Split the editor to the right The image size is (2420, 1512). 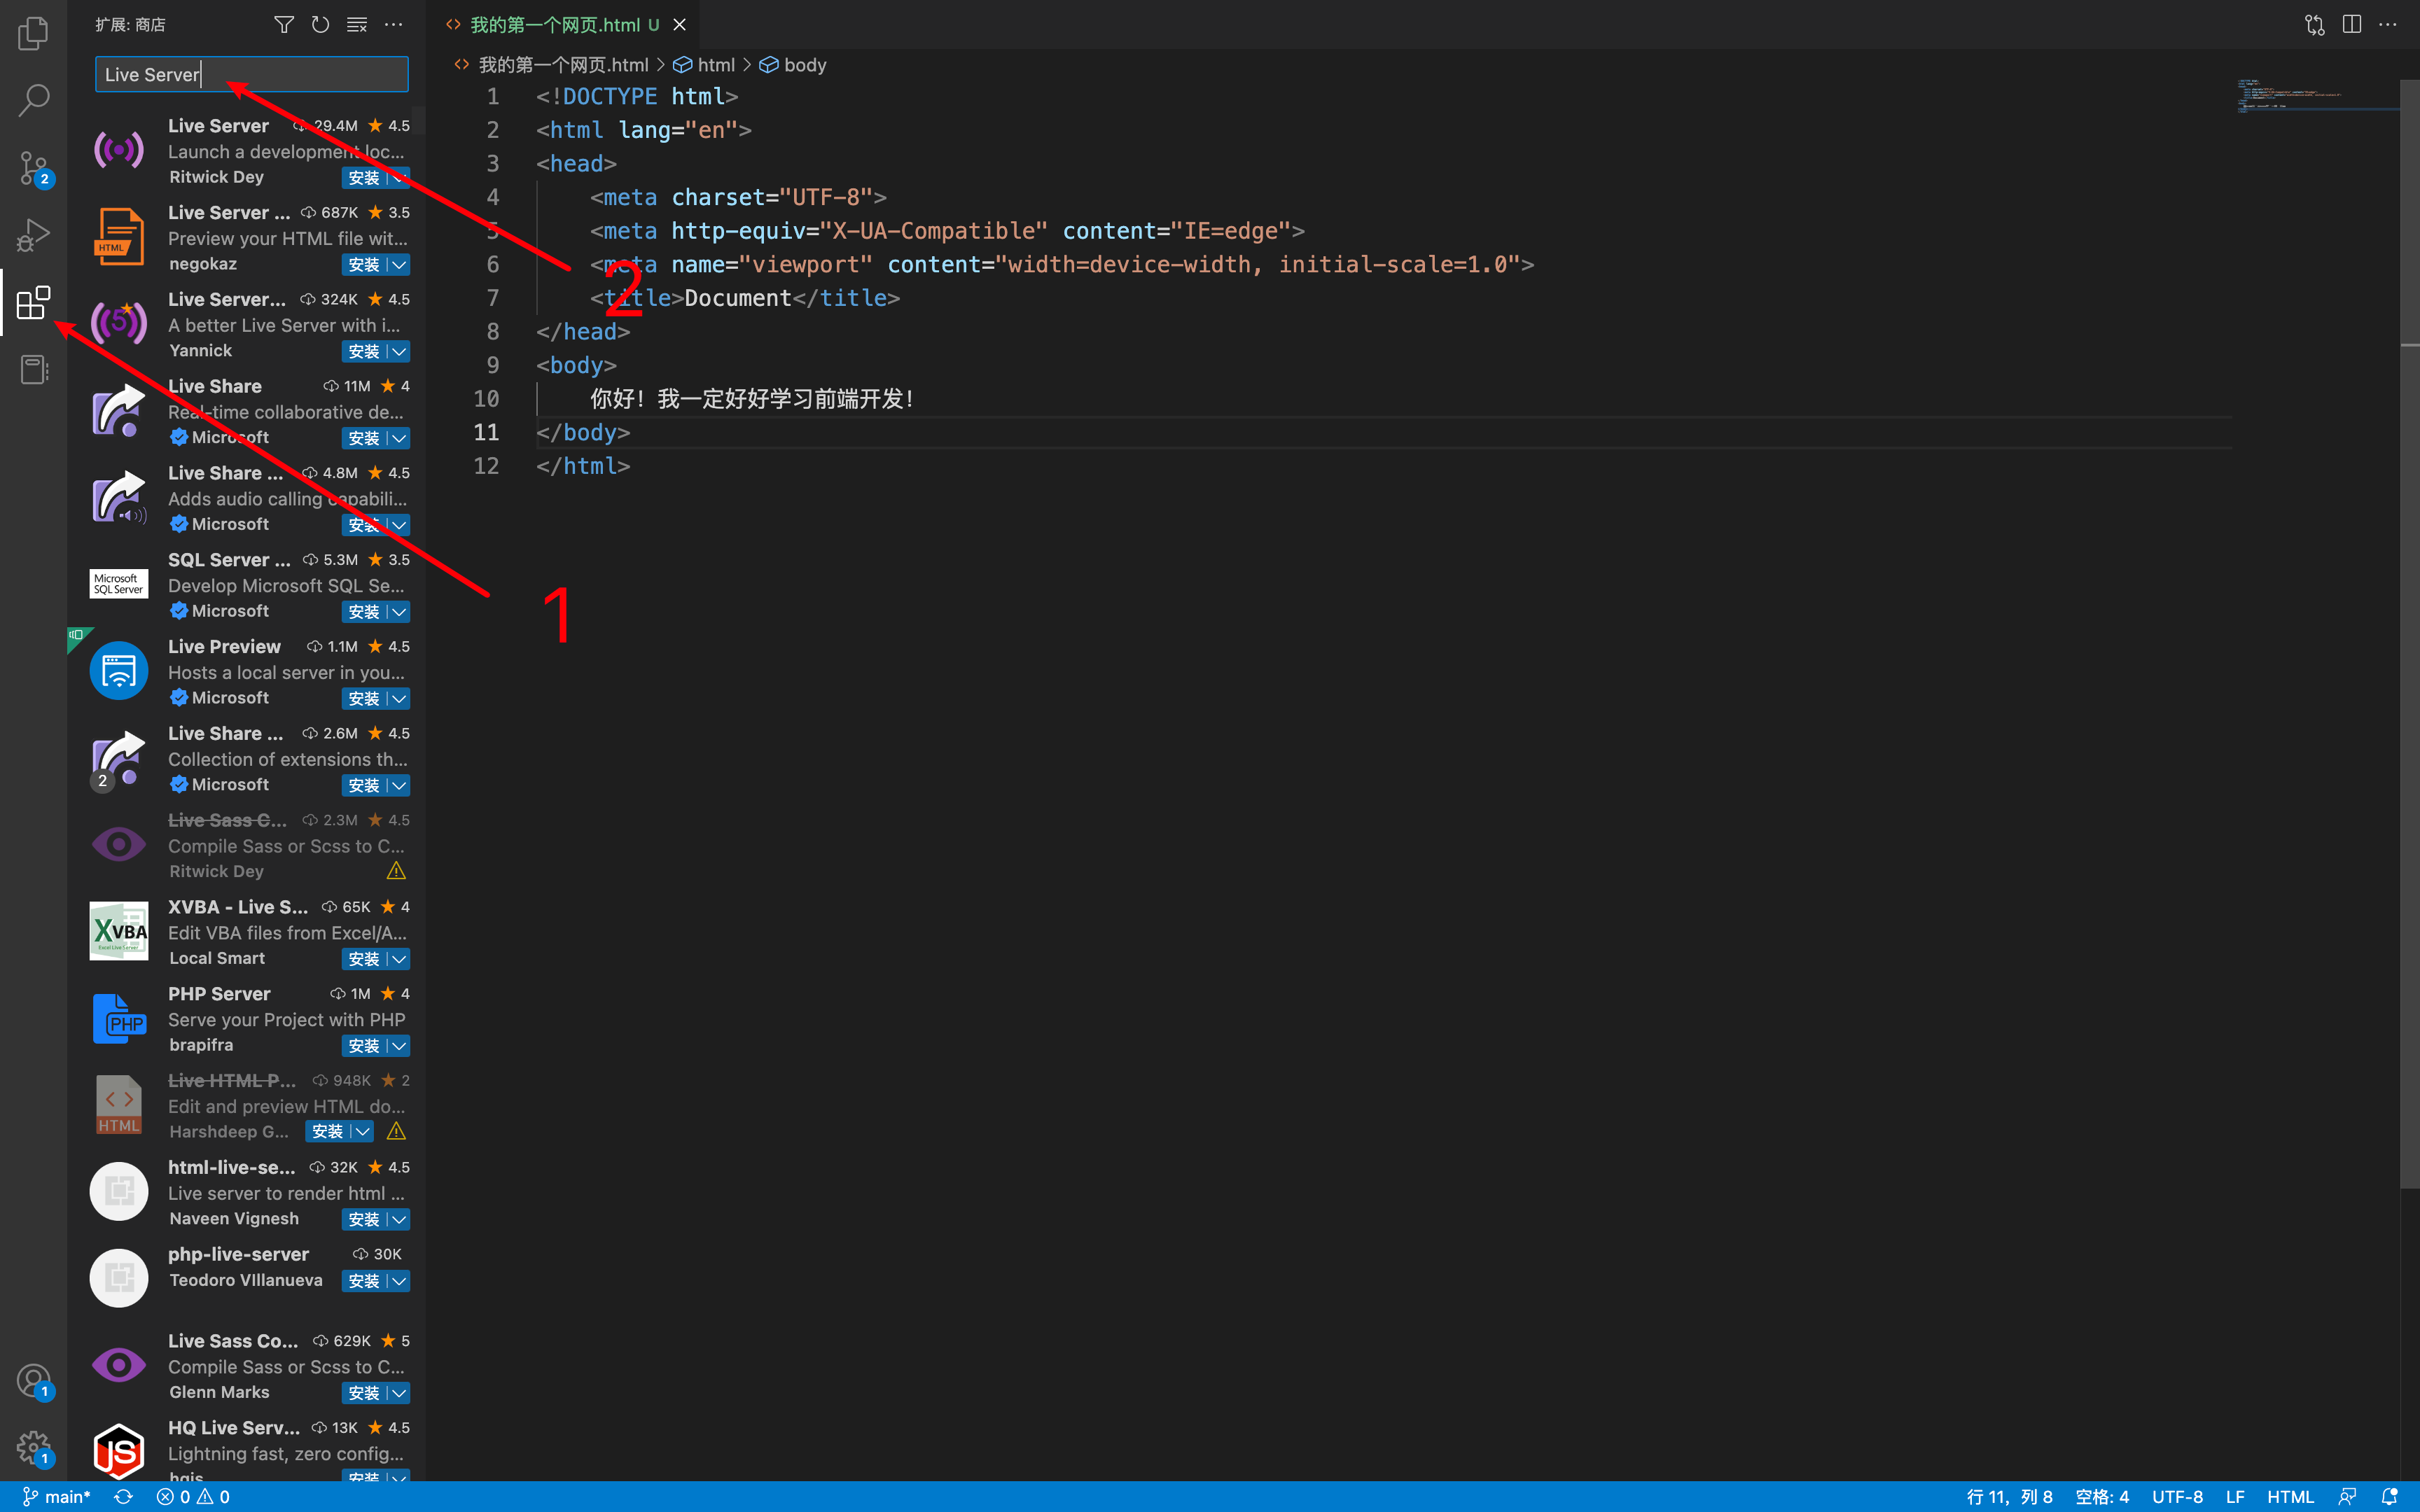click(x=2352, y=24)
